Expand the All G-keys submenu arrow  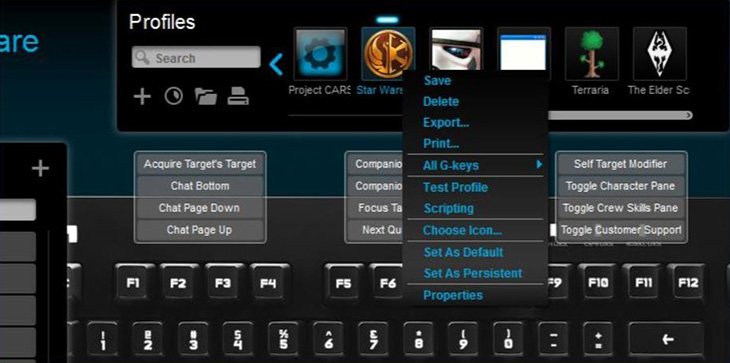(x=539, y=164)
